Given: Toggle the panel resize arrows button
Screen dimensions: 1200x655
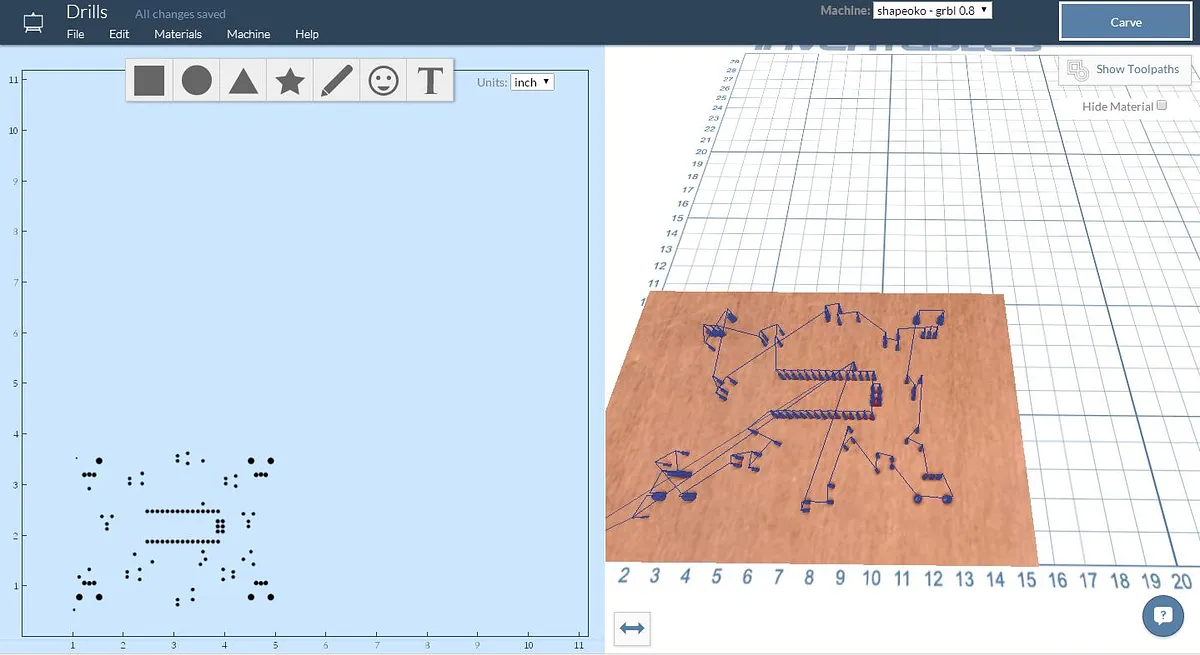Looking at the screenshot, I should 632,628.
